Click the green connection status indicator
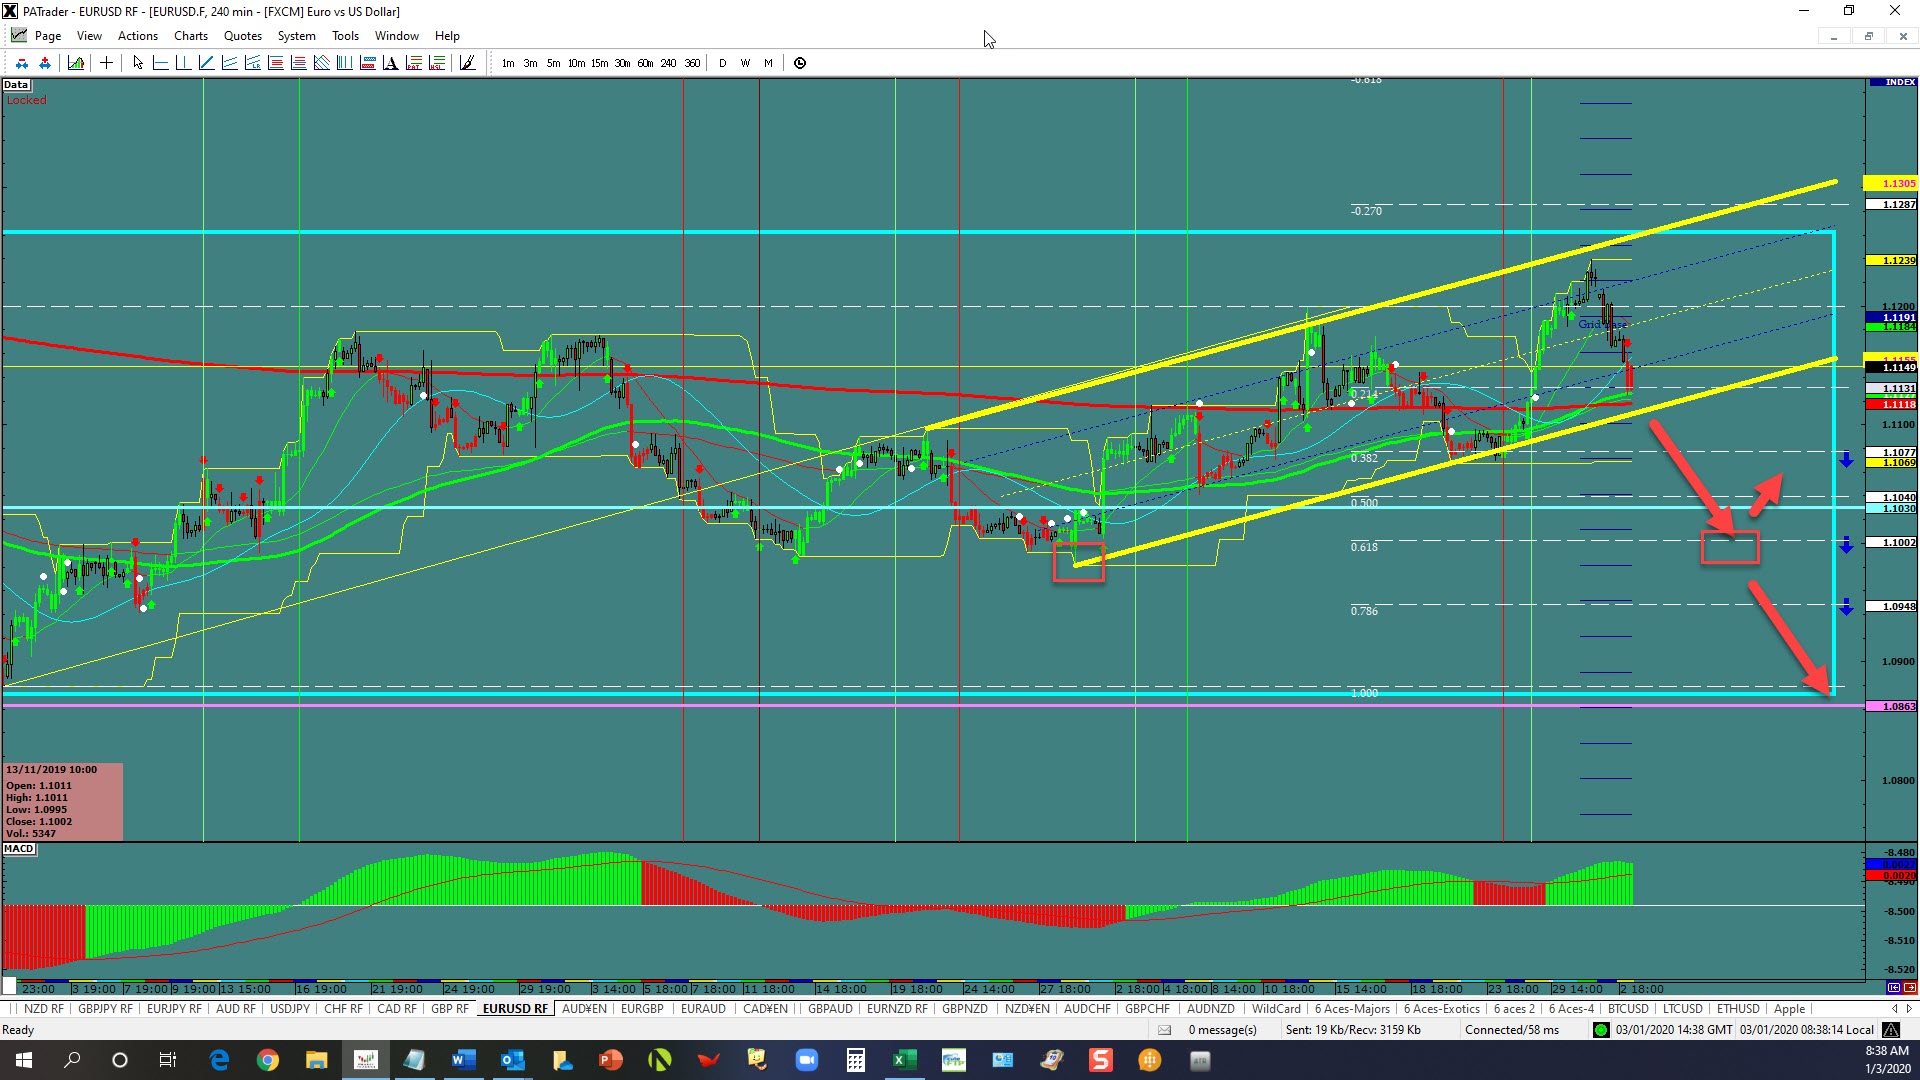 coord(1601,1030)
